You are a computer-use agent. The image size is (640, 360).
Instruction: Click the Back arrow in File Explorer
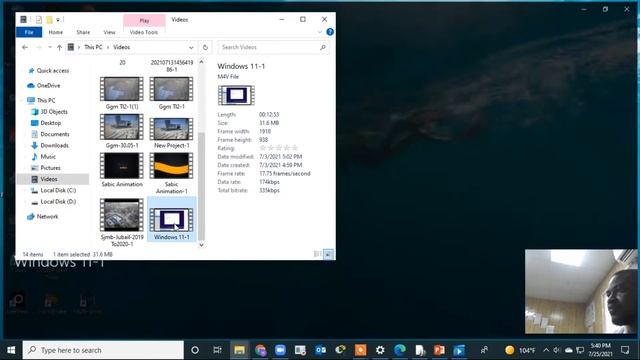[25, 47]
